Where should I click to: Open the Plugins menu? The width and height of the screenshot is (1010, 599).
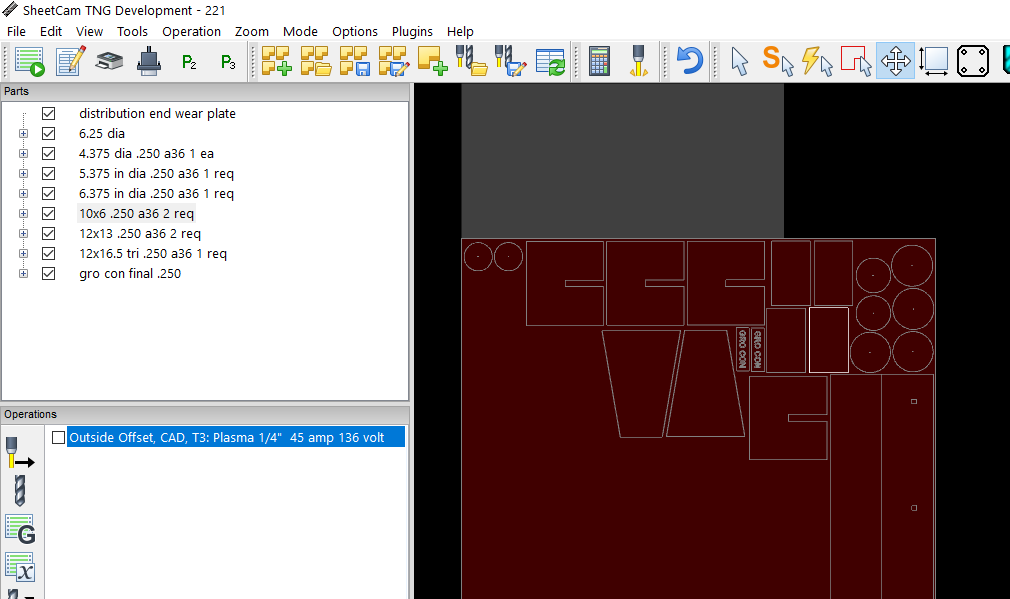coord(412,31)
